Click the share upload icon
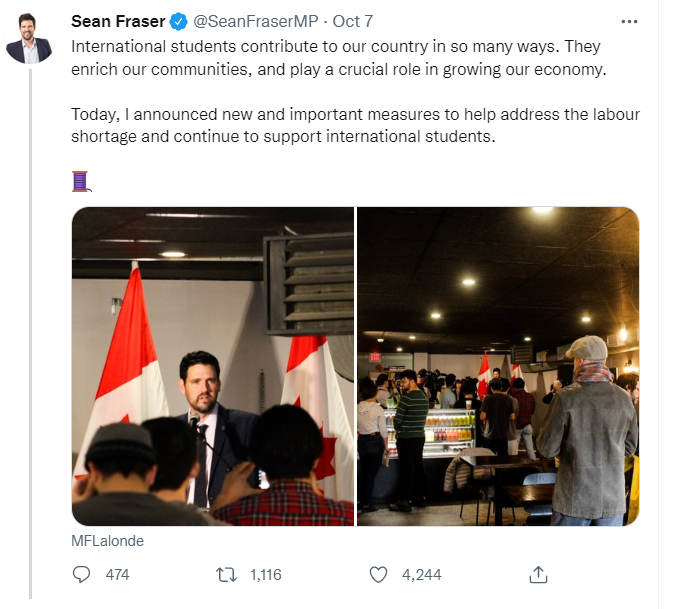The height and width of the screenshot is (609, 678). click(x=538, y=575)
